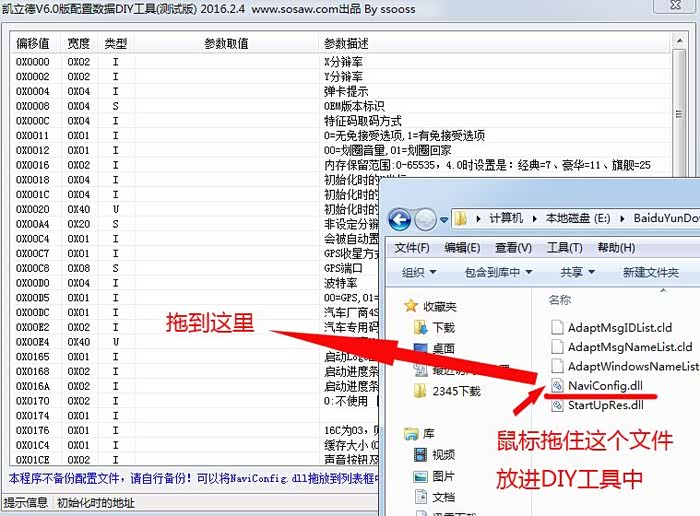Viewport: 700px width, 516px height.
Task: Select offset 0X00A4 row
Action: point(195,224)
